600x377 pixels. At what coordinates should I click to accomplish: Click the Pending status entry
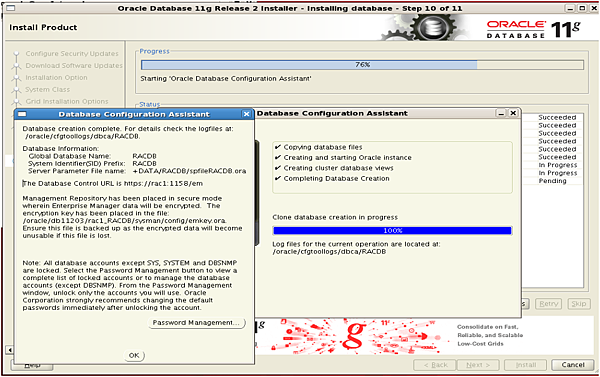(x=552, y=181)
